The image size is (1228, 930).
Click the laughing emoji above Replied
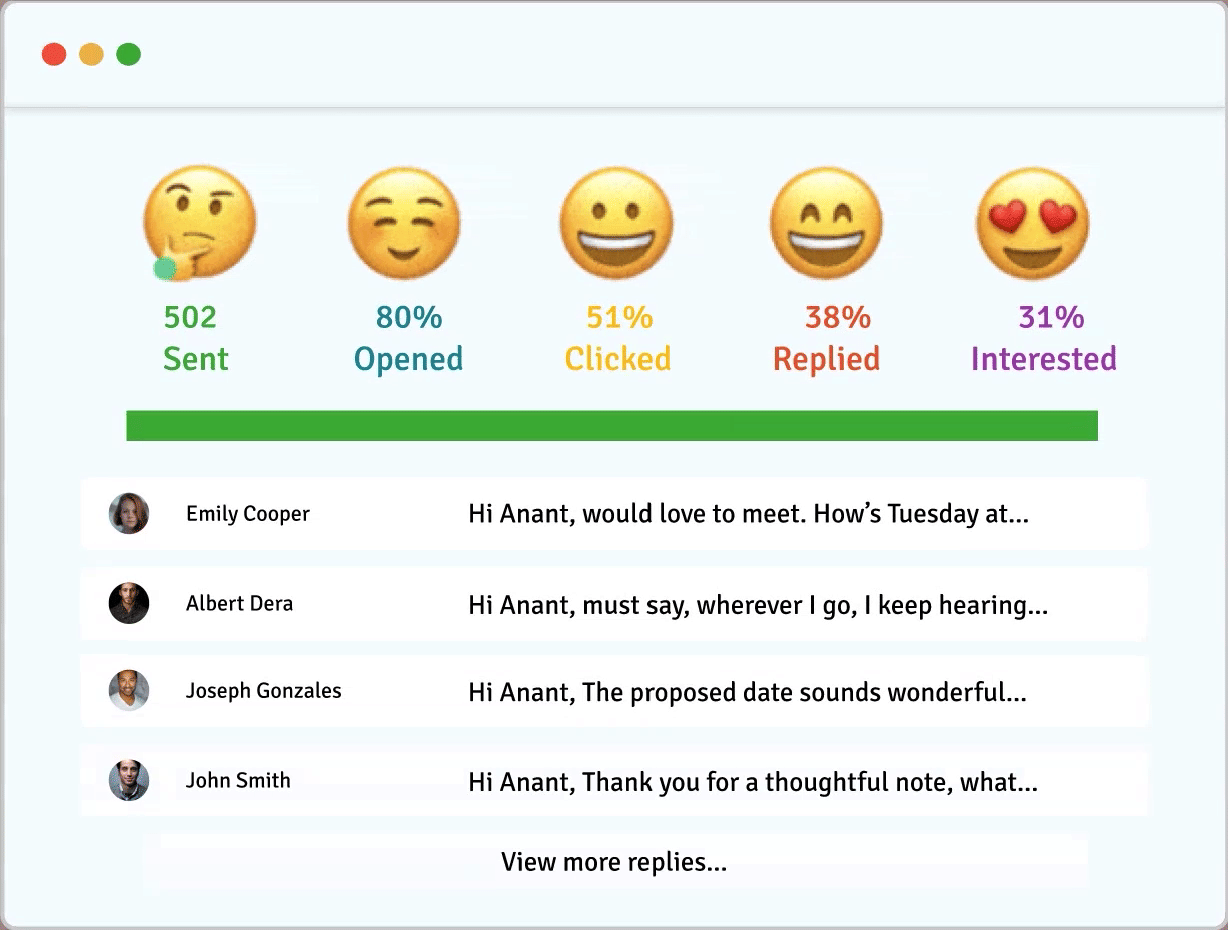pyautogui.click(x=826, y=223)
